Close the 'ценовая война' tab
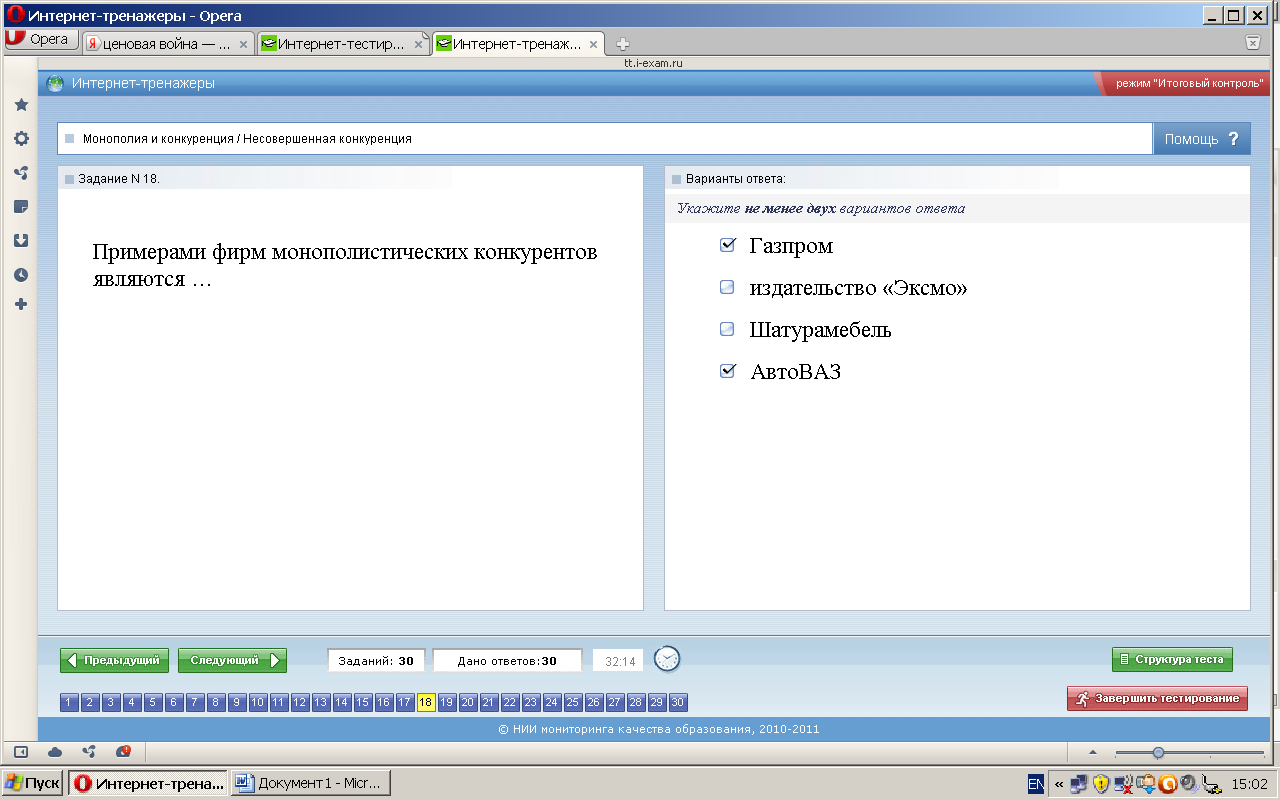 (x=244, y=45)
